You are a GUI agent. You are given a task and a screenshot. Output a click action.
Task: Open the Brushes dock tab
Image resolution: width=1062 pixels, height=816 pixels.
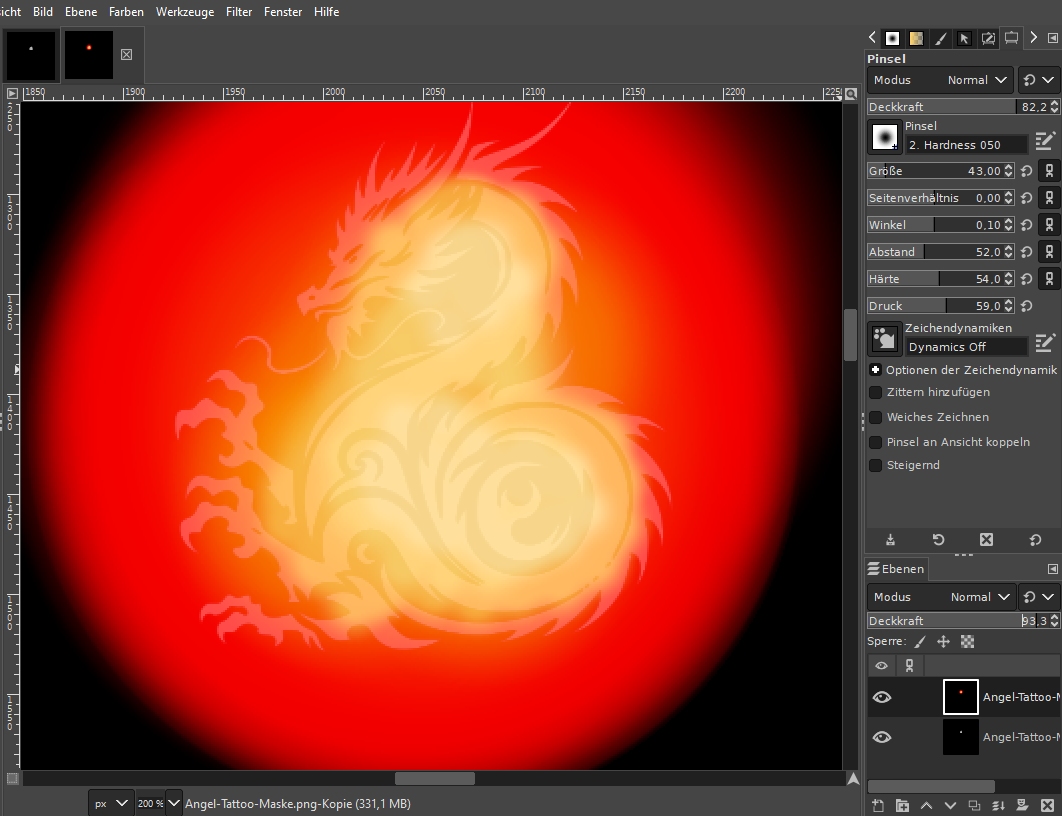[x=893, y=39]
